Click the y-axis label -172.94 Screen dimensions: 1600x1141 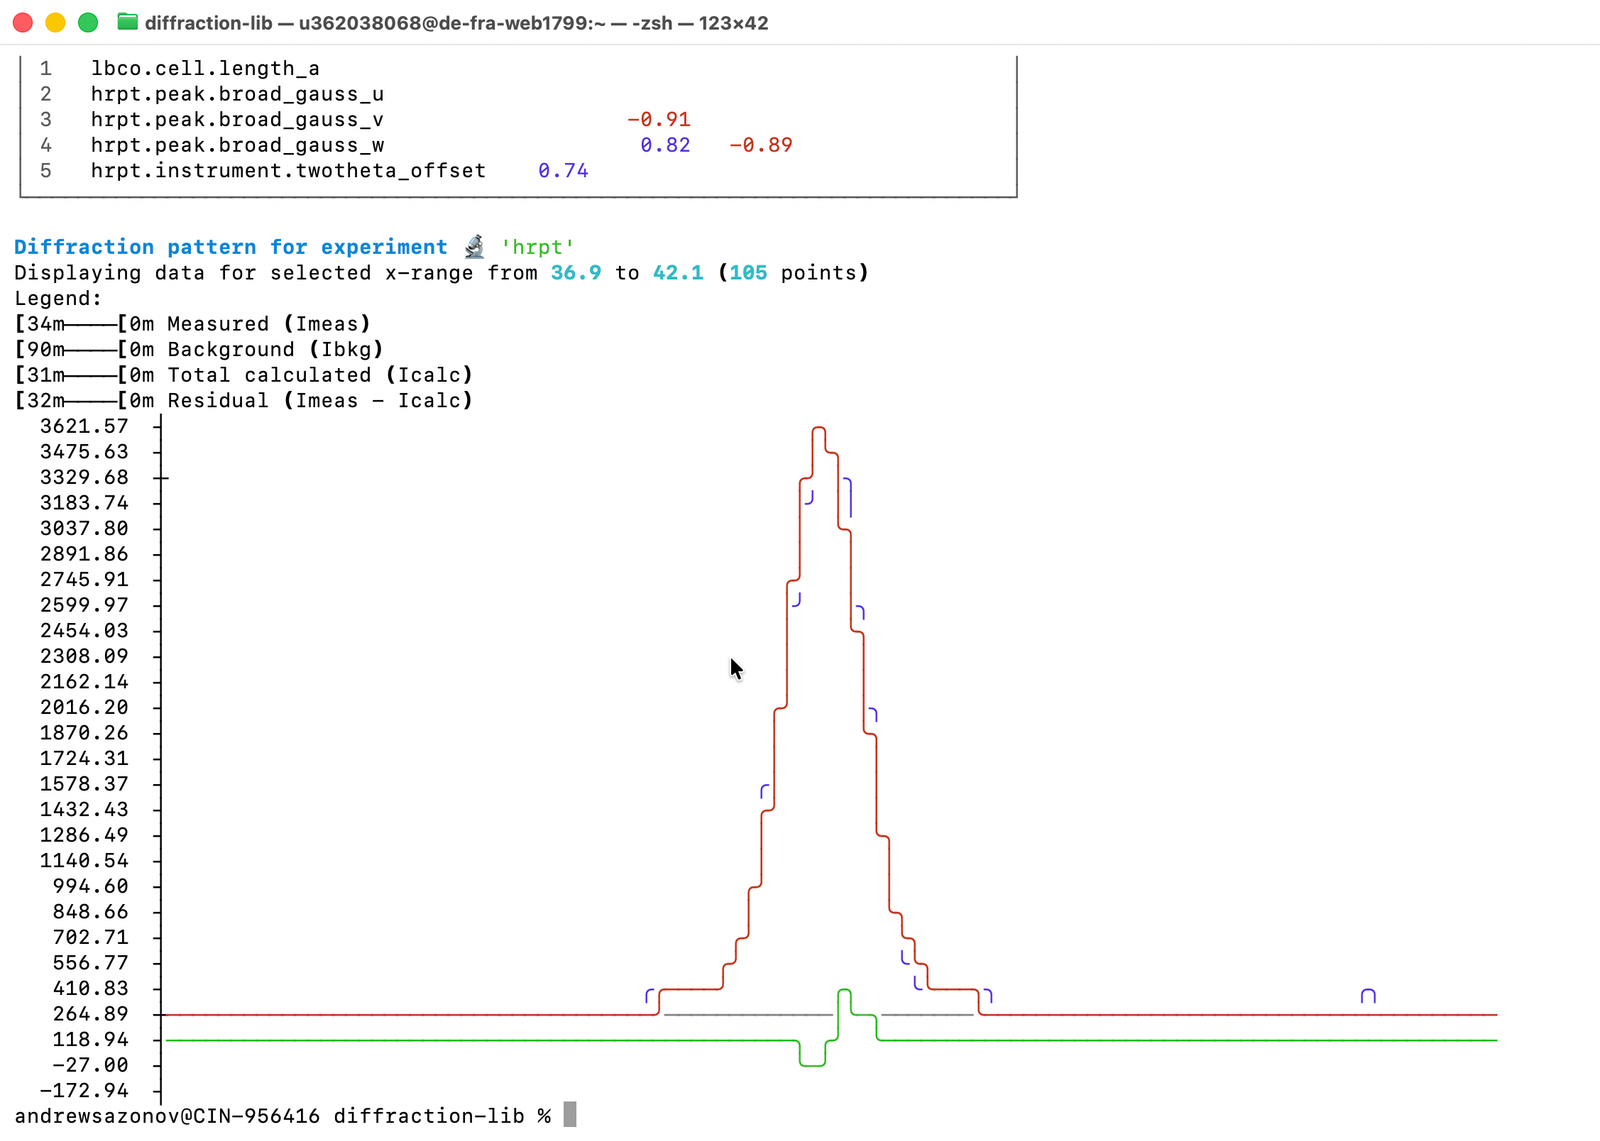[x=84, y=1091]
